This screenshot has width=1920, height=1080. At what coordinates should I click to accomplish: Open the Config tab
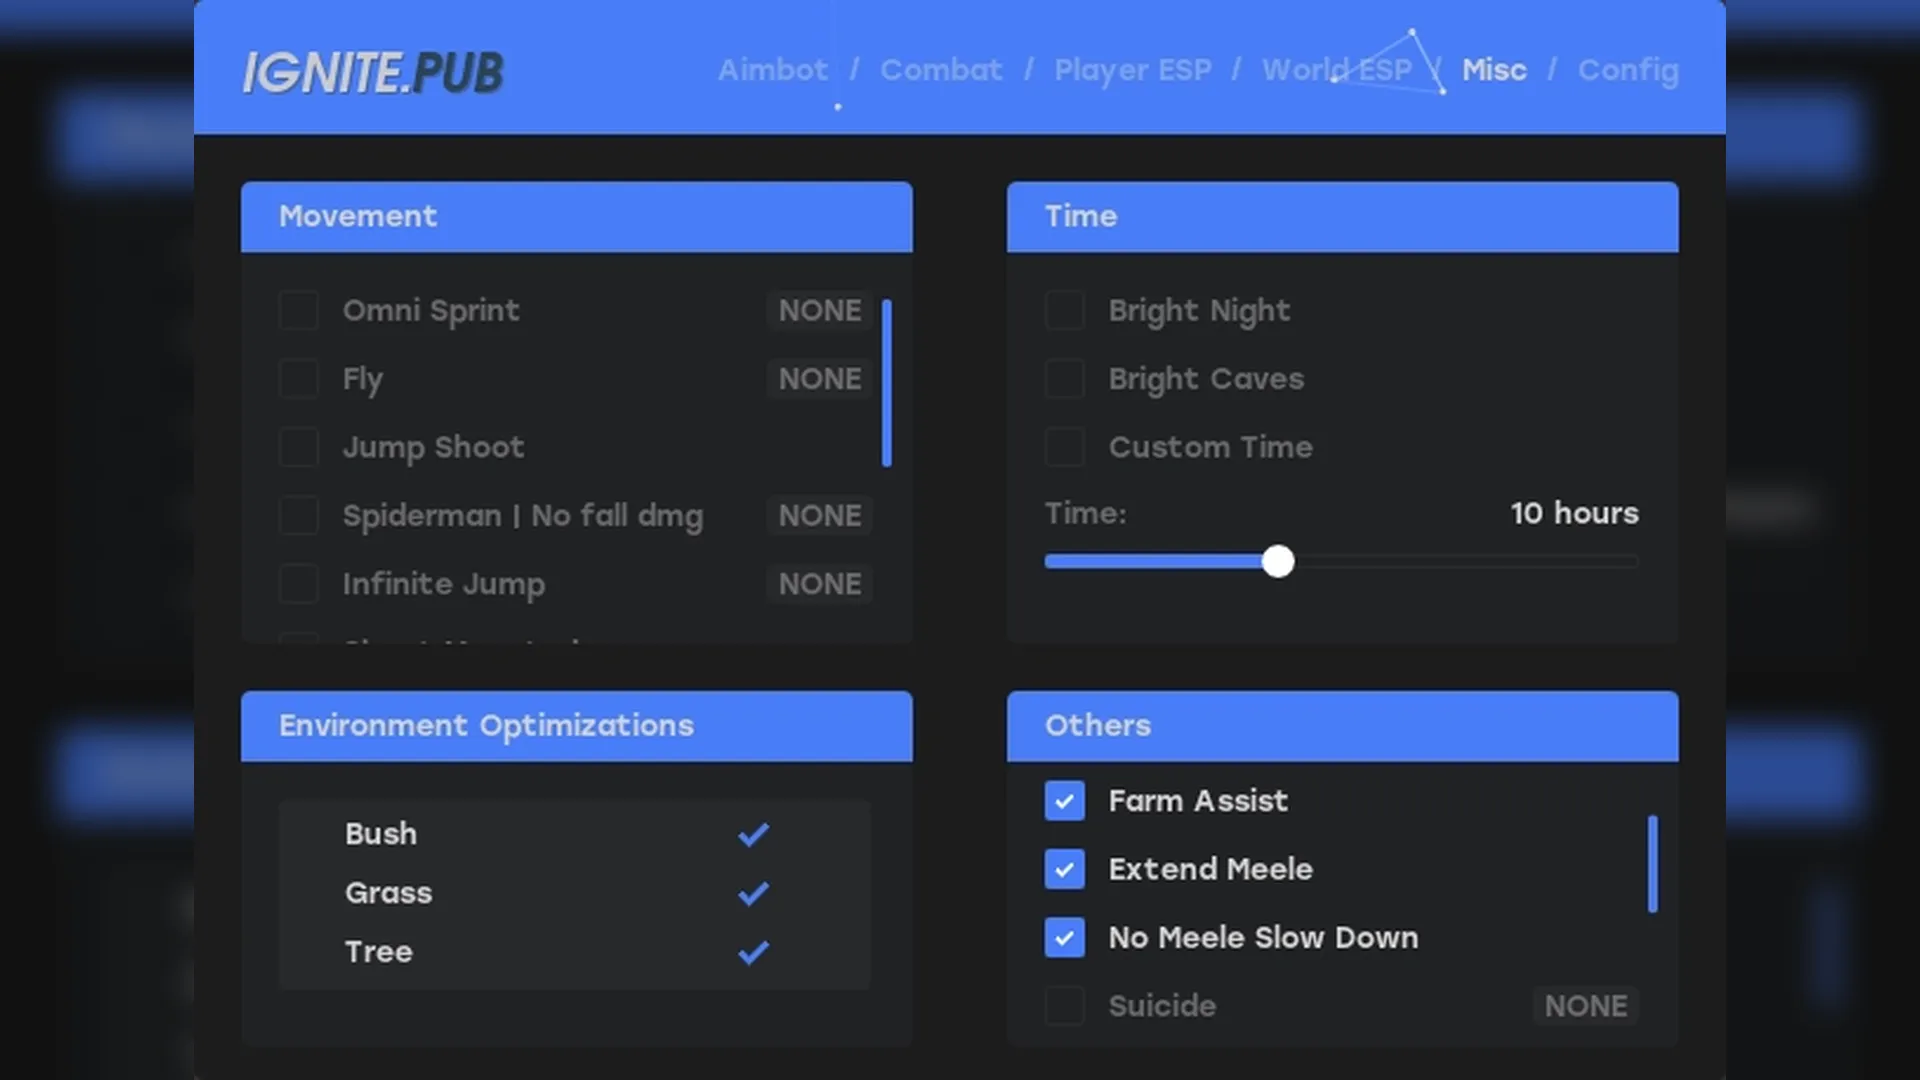click(1627, 70)
